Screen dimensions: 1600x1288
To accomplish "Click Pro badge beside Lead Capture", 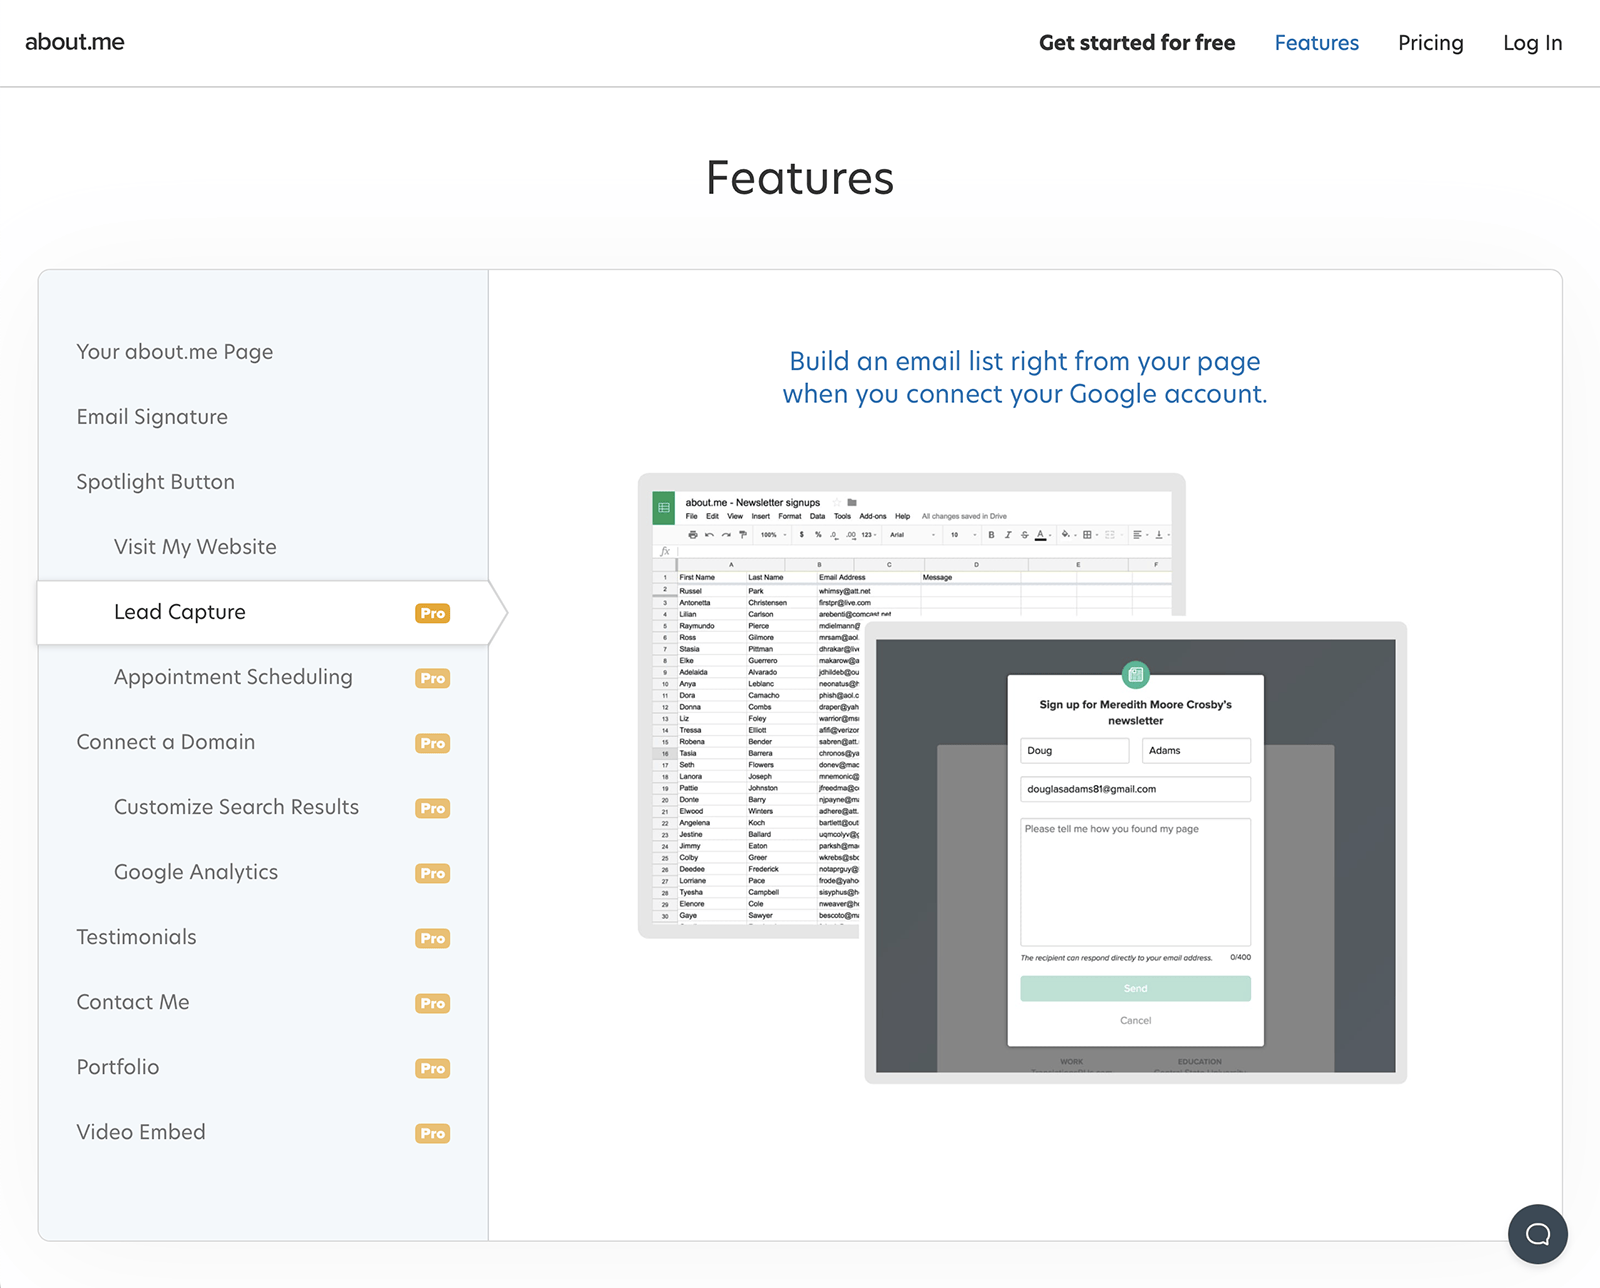I will [x=433, y=613].
